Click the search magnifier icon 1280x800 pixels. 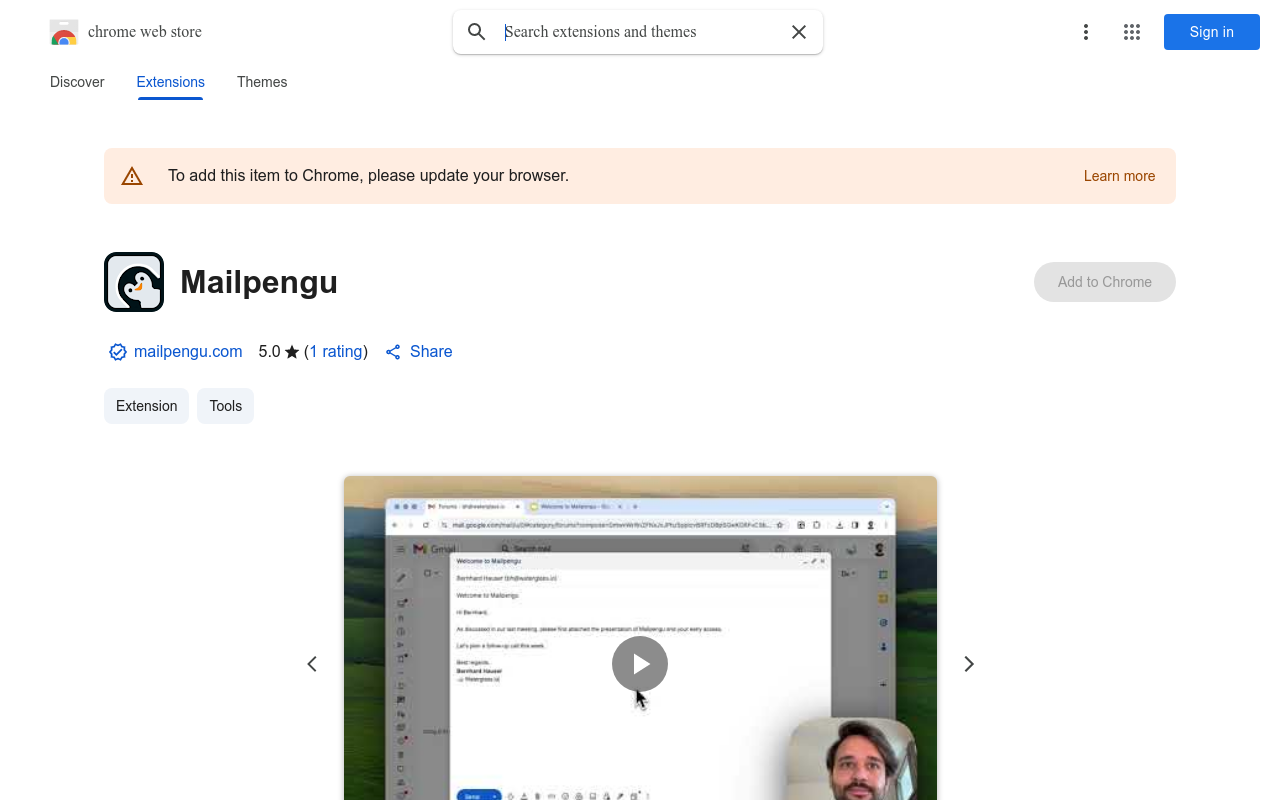[x=477, y=32]
